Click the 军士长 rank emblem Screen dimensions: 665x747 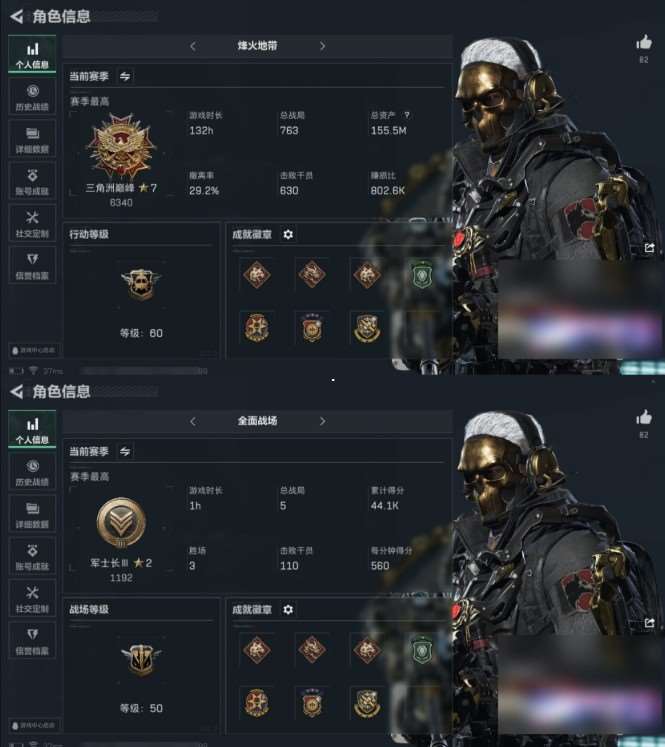121,523
